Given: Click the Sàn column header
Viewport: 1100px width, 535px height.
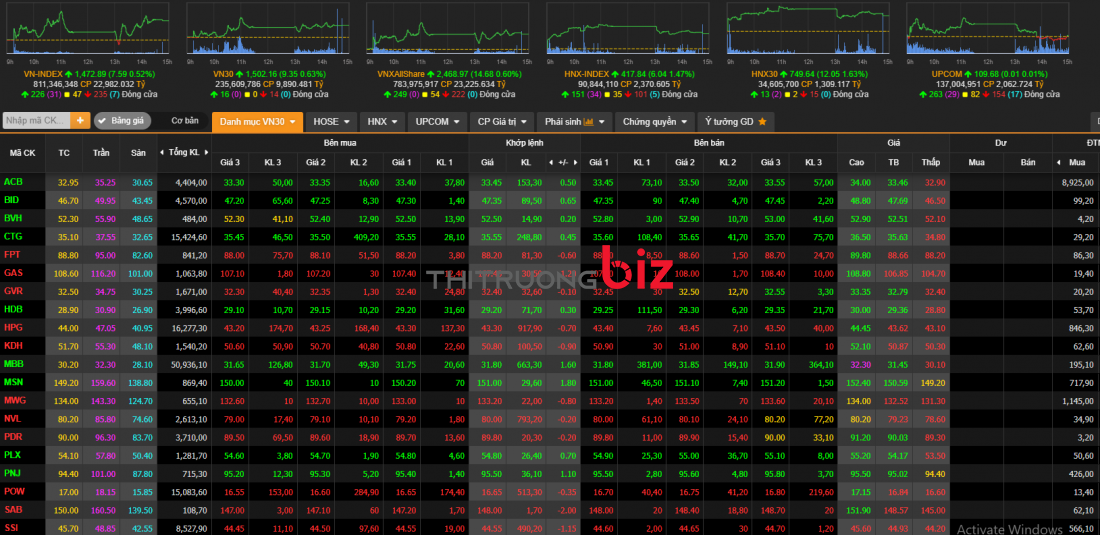Looking at the screenshot, I should [138, 153].
